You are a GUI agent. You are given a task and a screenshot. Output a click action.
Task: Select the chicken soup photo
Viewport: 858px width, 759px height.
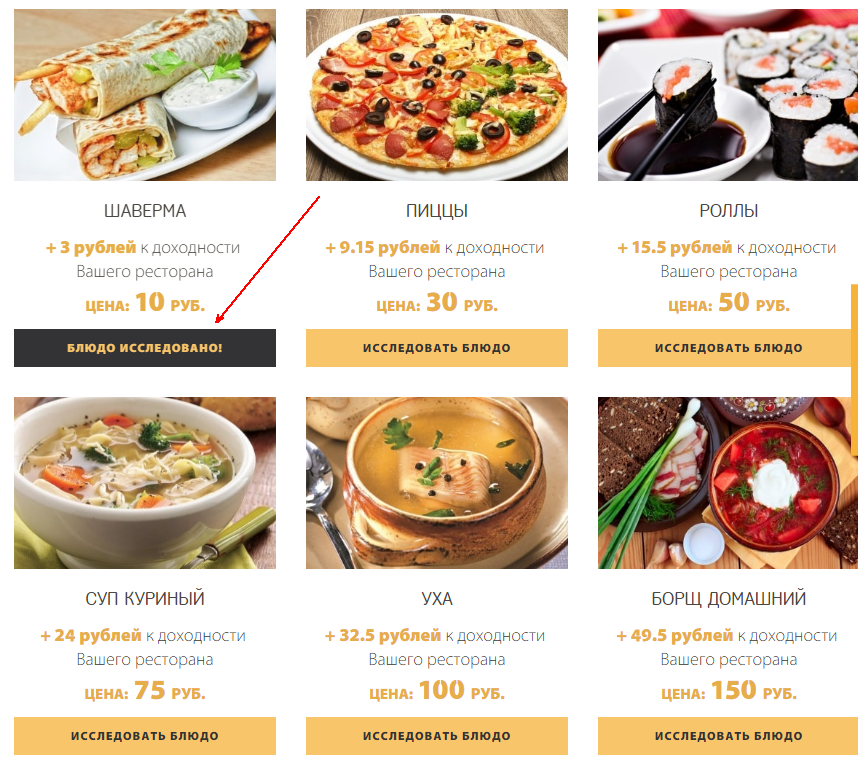[145, 483]
